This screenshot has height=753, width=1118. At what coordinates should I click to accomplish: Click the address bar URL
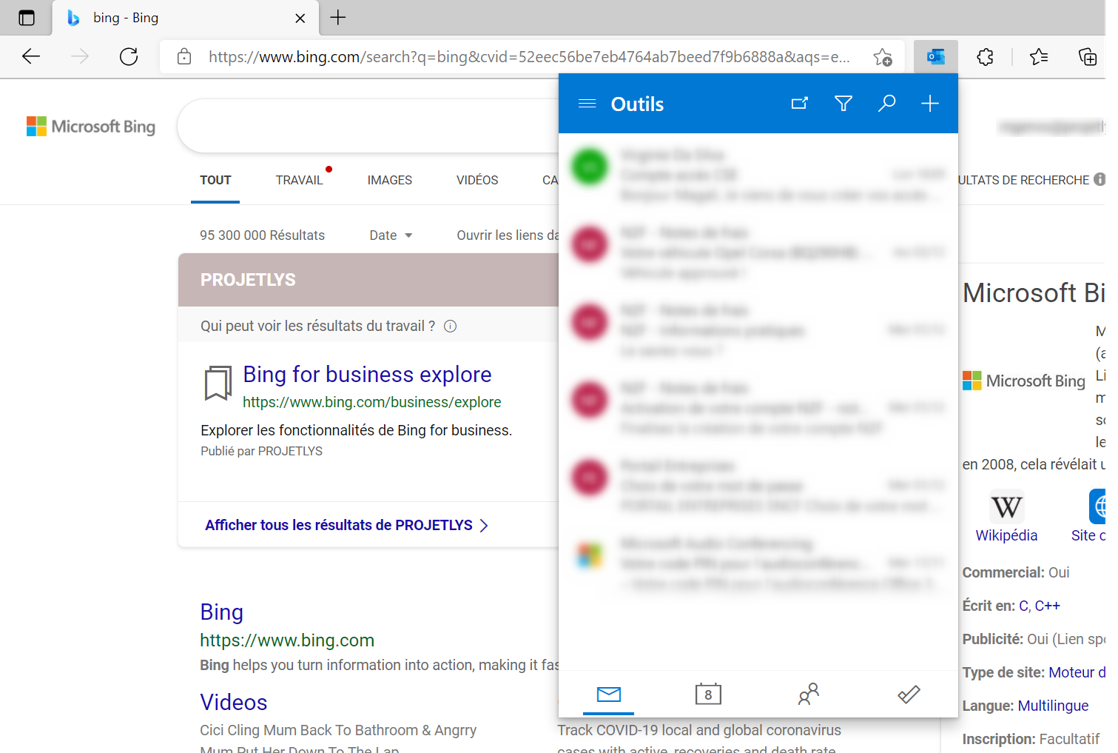pyautogui.click(x=528, y=57)
